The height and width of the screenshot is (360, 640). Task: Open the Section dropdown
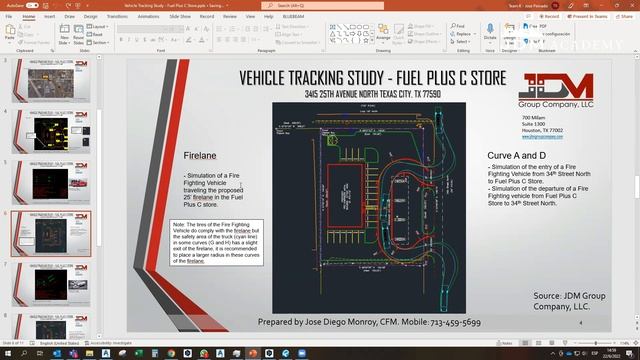pos(98,42)
